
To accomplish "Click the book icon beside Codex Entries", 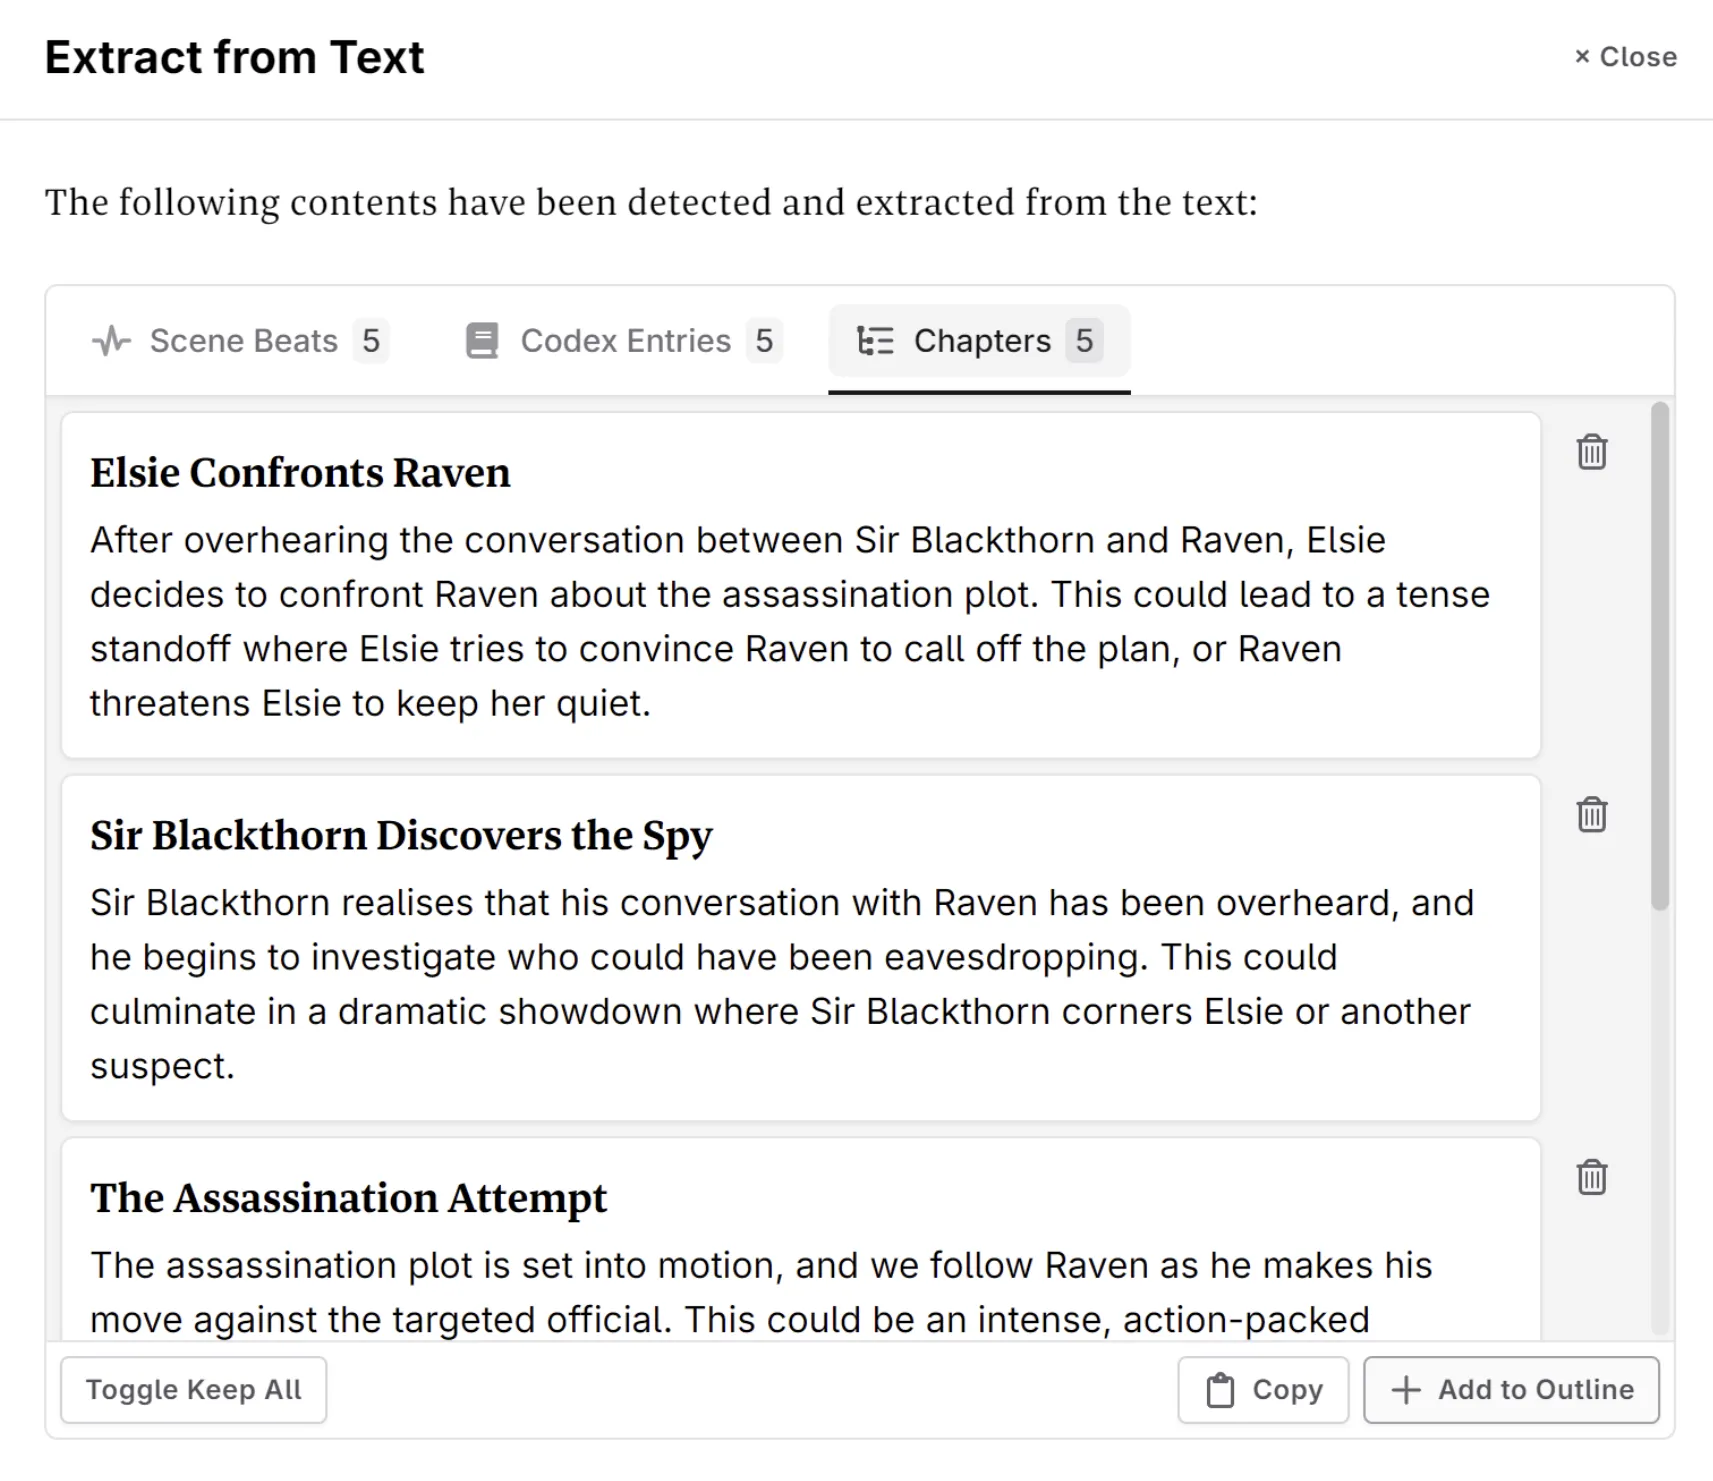I will pyautogui.click(x=482, y=341).
